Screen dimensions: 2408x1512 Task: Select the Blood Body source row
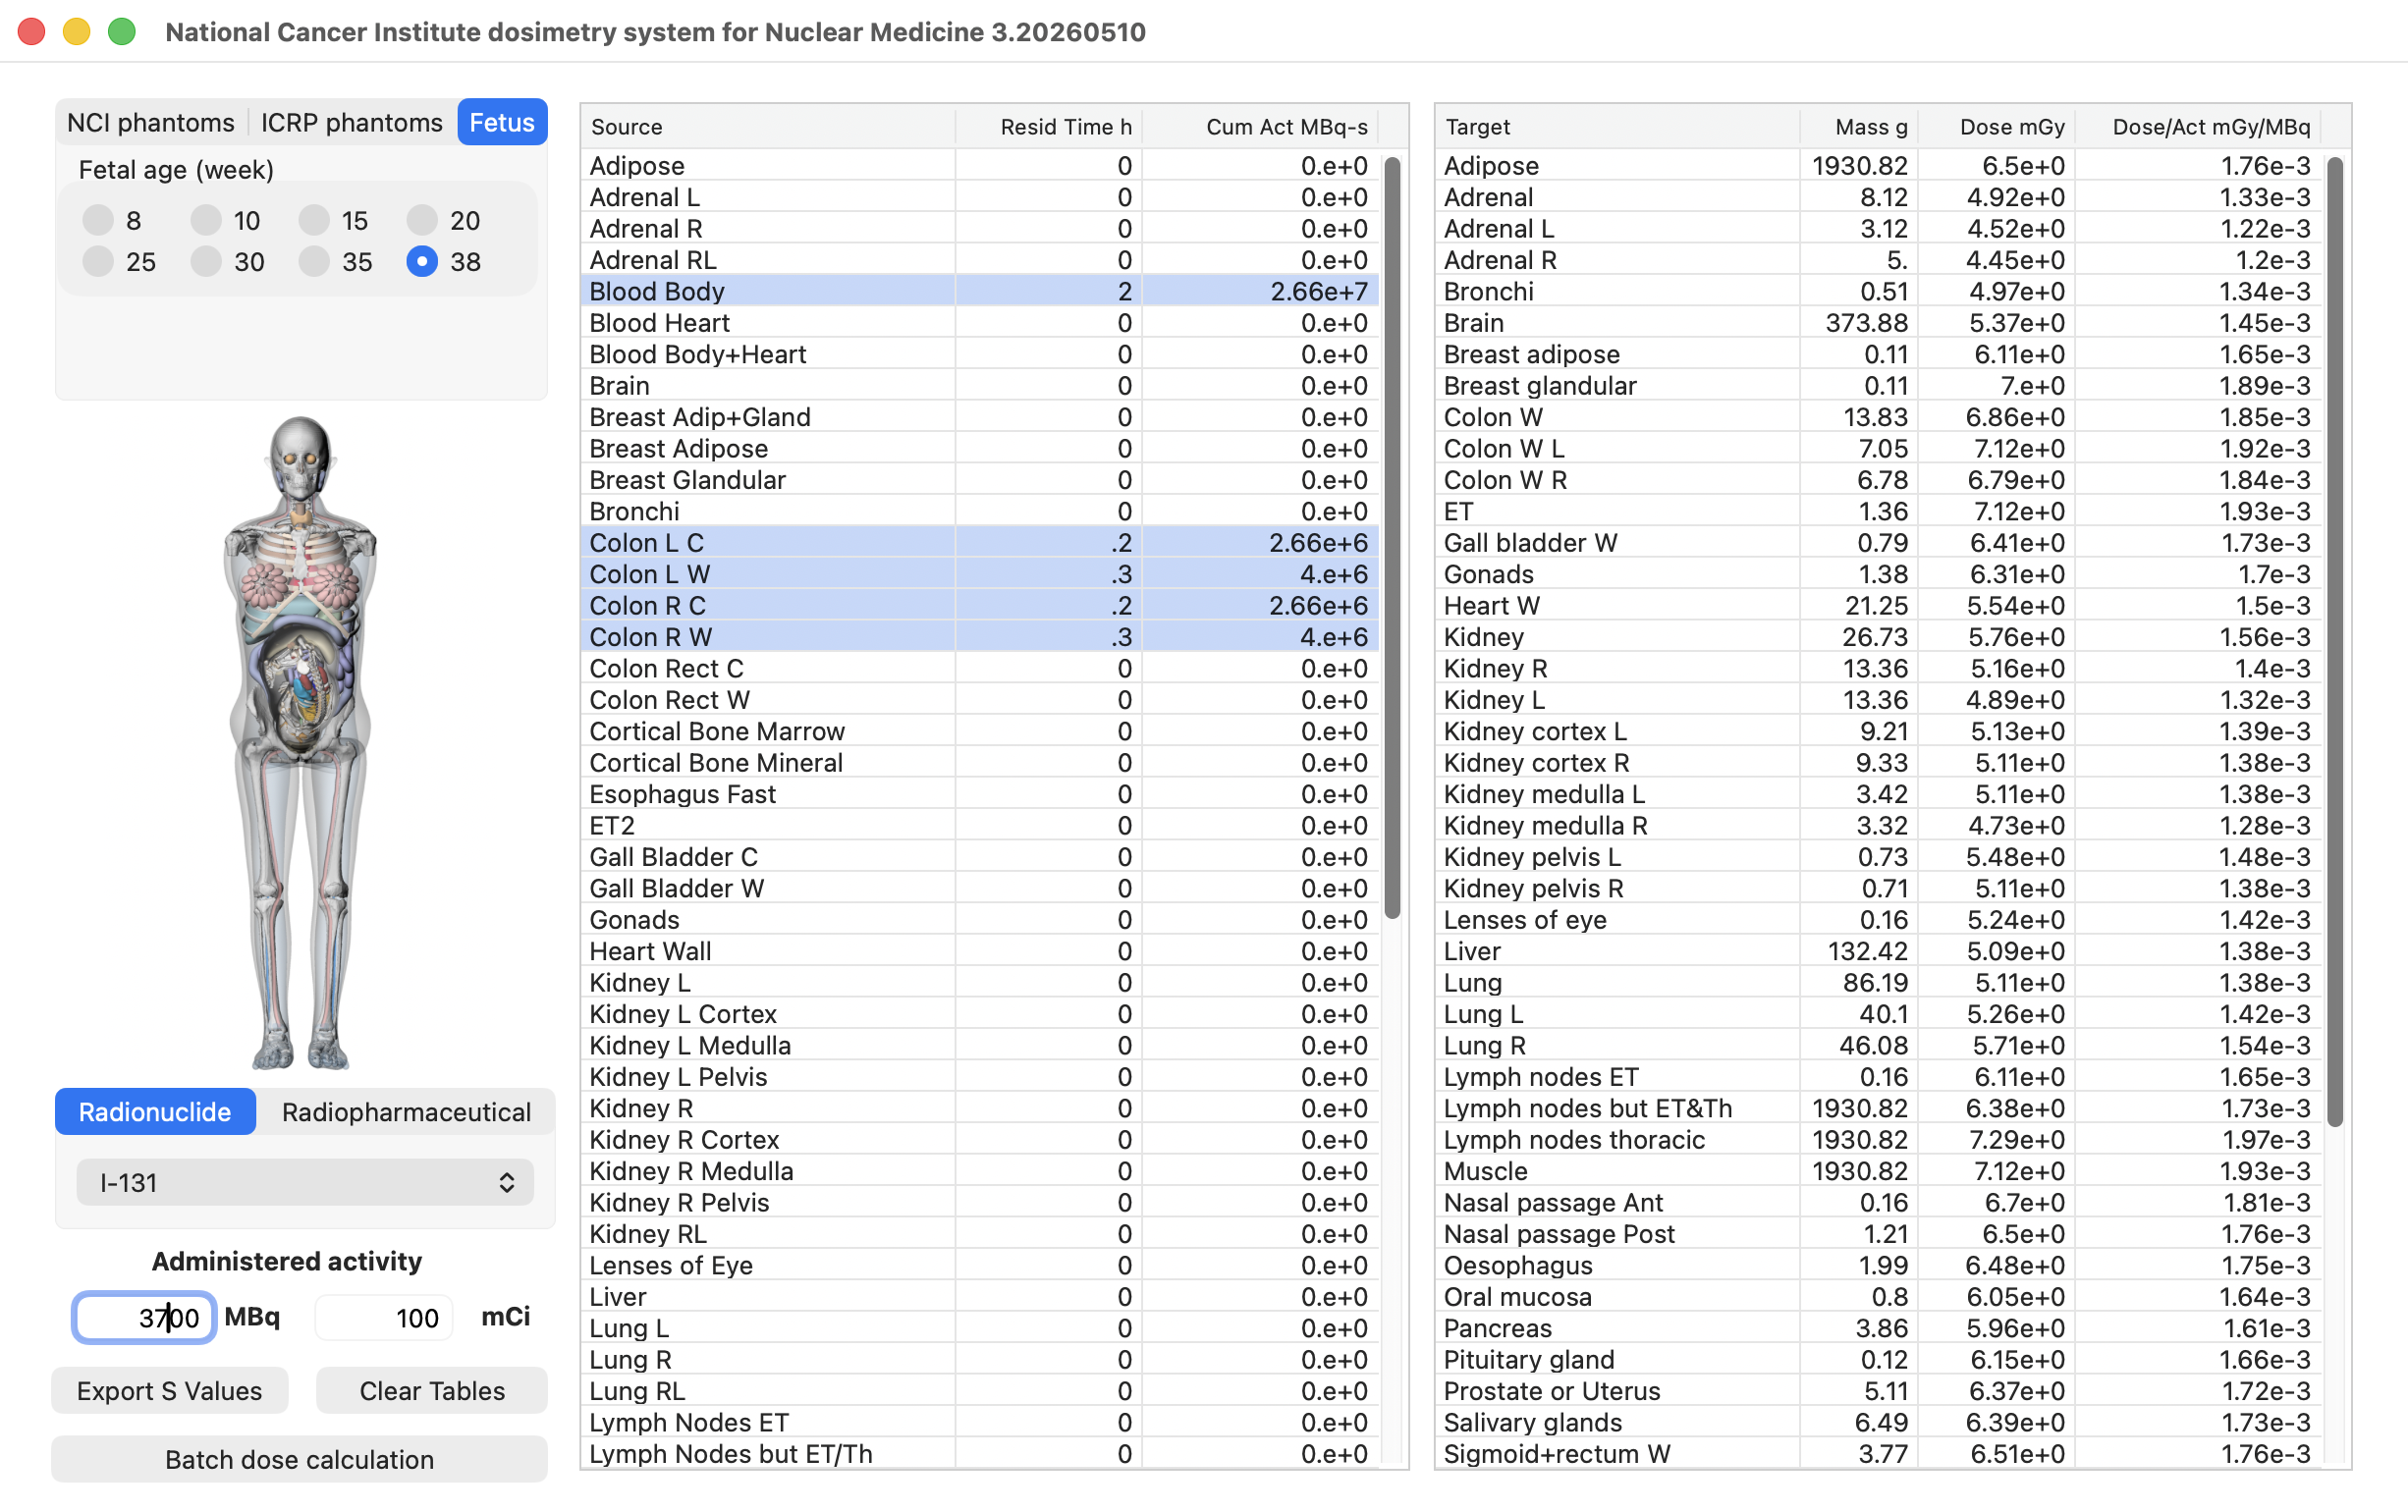pos(980,291)
